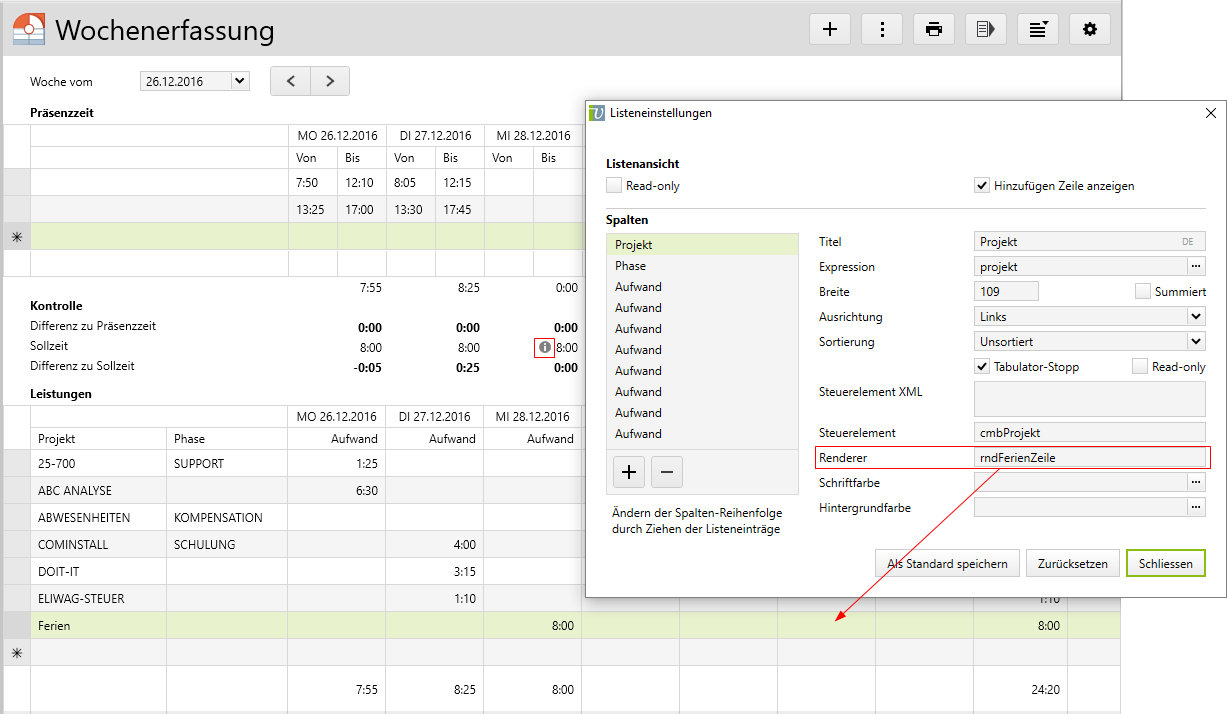
Task: Enable the Listenansicht Read-only checkbox
Action: (614, 185)
